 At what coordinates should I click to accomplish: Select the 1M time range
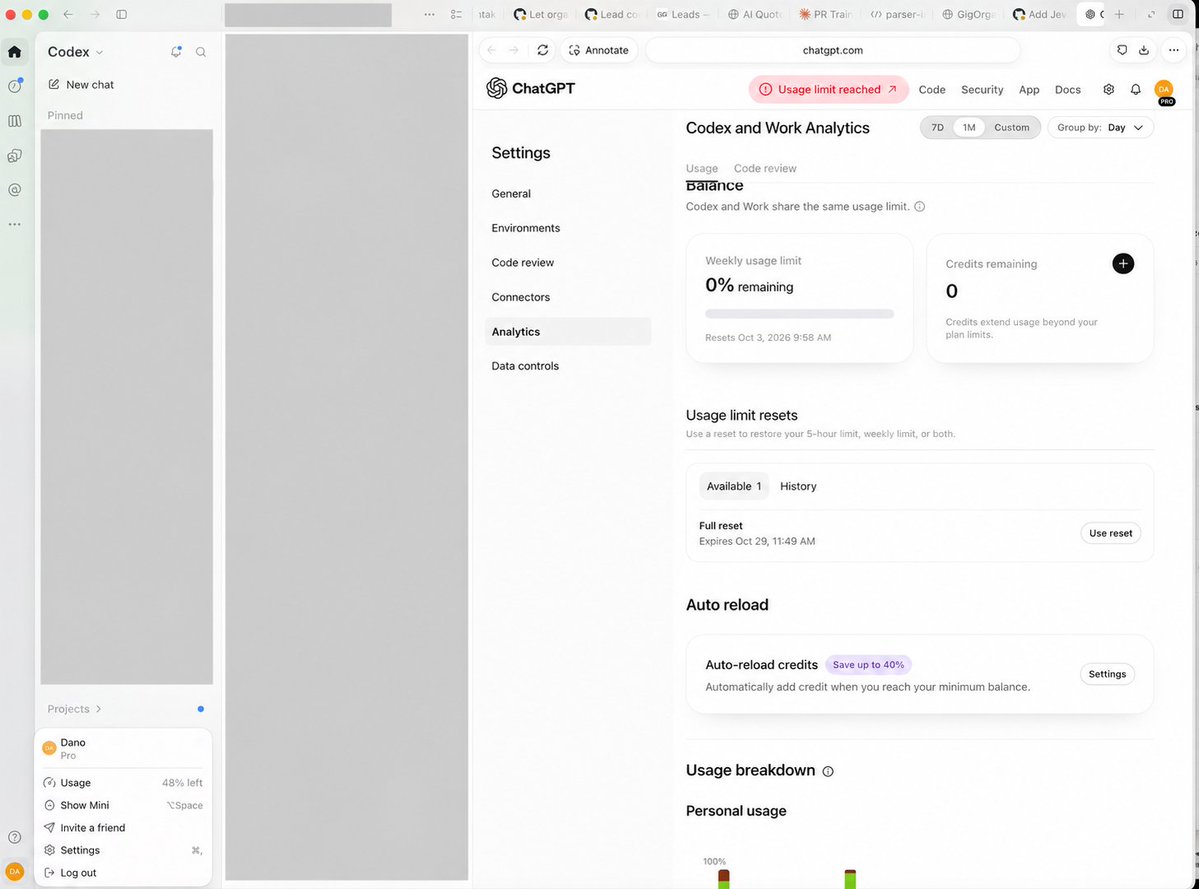point(969,128)
